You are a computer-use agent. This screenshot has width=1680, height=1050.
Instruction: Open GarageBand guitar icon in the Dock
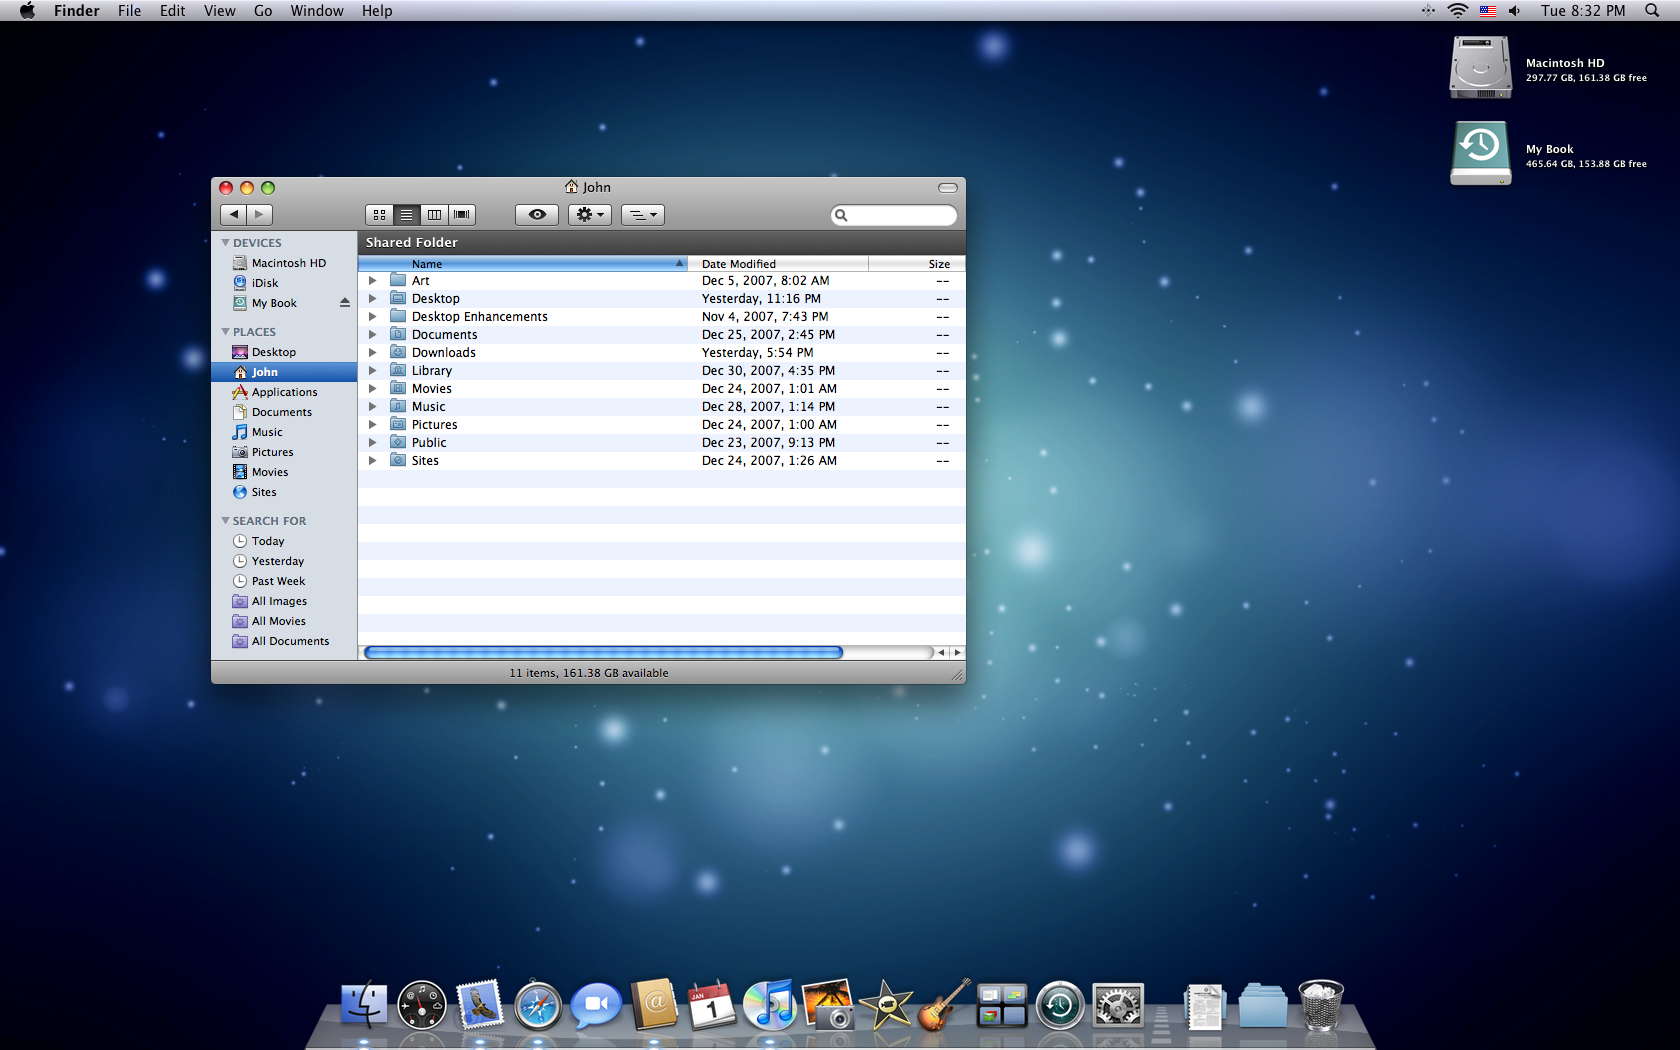[x=943, y=1005]
